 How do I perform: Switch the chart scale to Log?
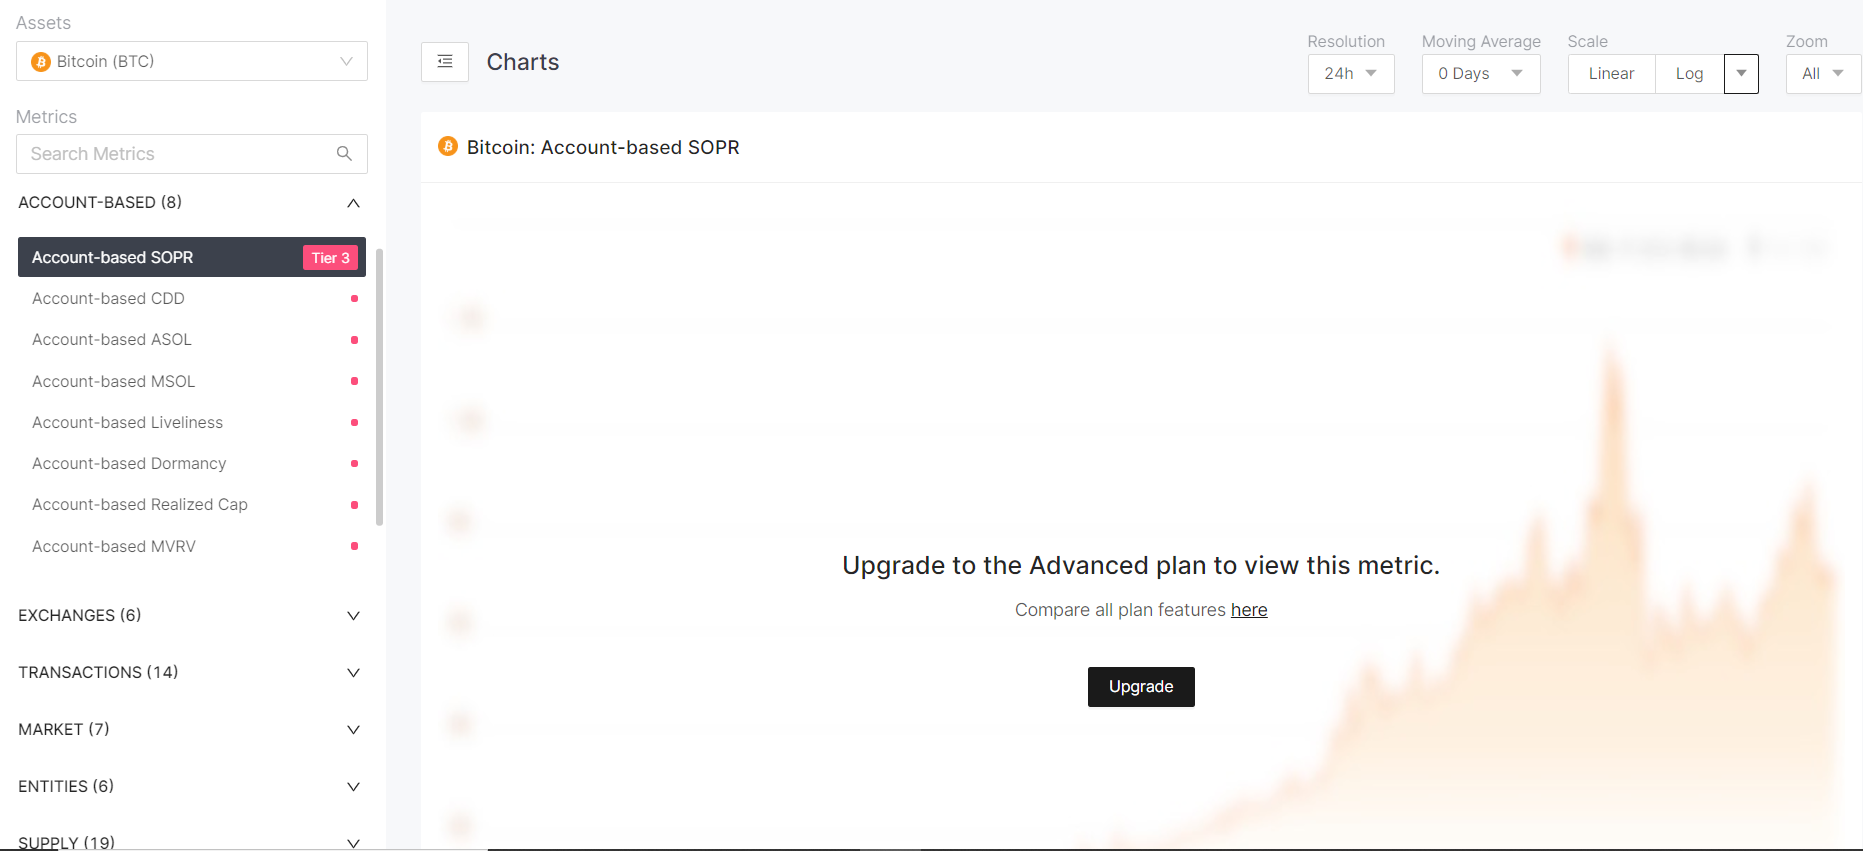point(1689,74)
